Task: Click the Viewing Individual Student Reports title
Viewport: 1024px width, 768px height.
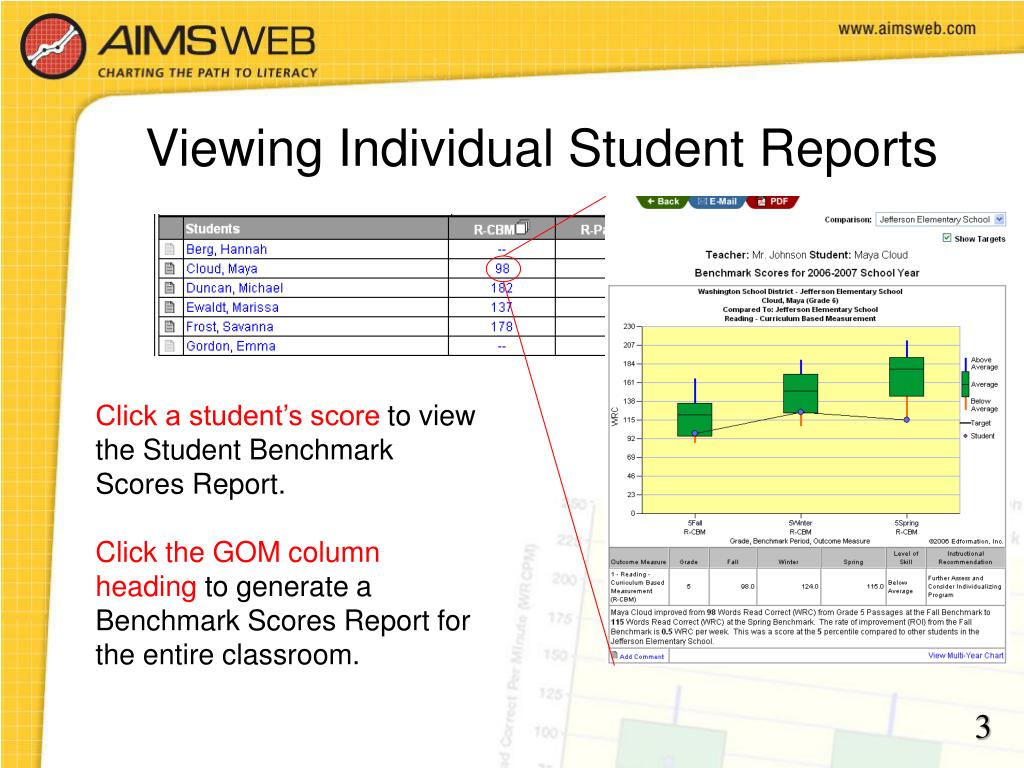Action: click(541, 148)
